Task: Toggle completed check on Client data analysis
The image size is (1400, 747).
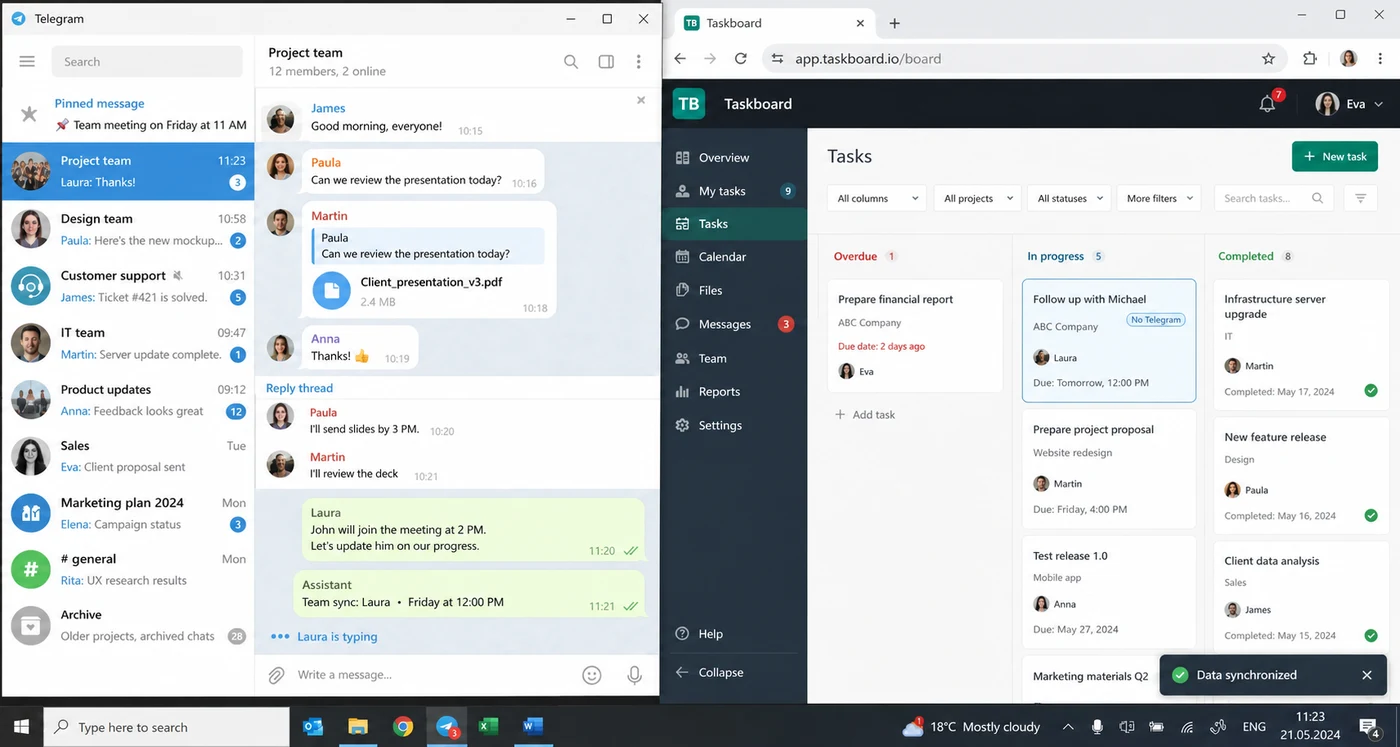Action: point(1371,635)
